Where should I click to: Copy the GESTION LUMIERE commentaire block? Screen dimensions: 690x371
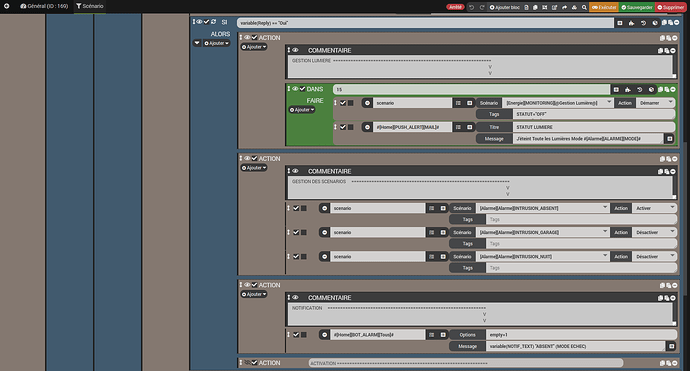[x=660, y=51]
